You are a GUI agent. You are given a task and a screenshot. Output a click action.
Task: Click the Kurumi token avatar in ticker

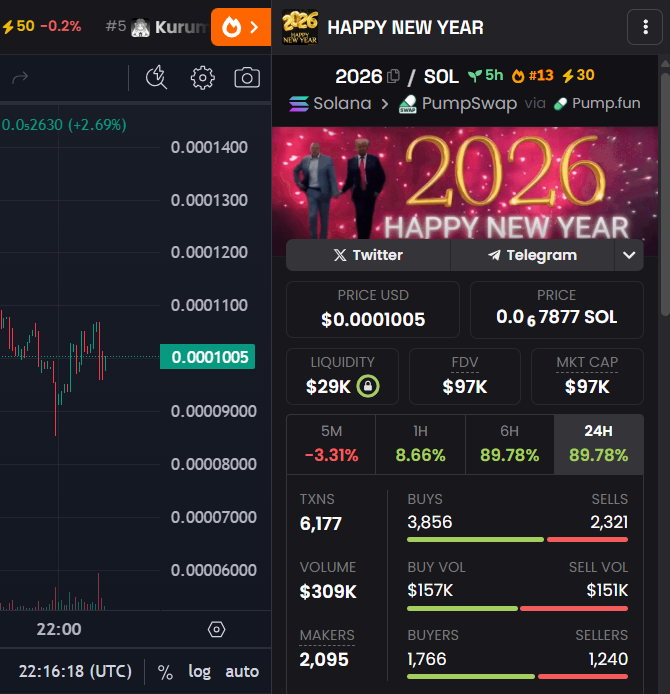pos(140,27)
